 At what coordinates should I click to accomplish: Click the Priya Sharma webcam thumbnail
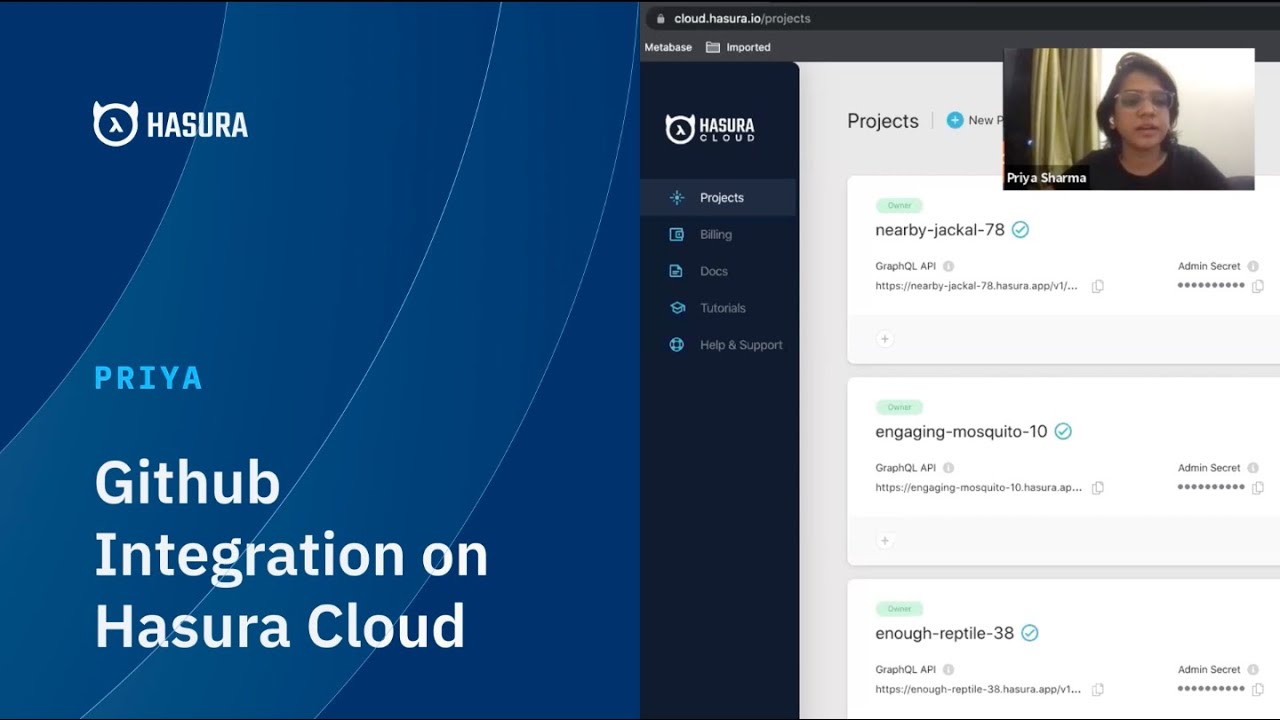tap(1128, 119)
